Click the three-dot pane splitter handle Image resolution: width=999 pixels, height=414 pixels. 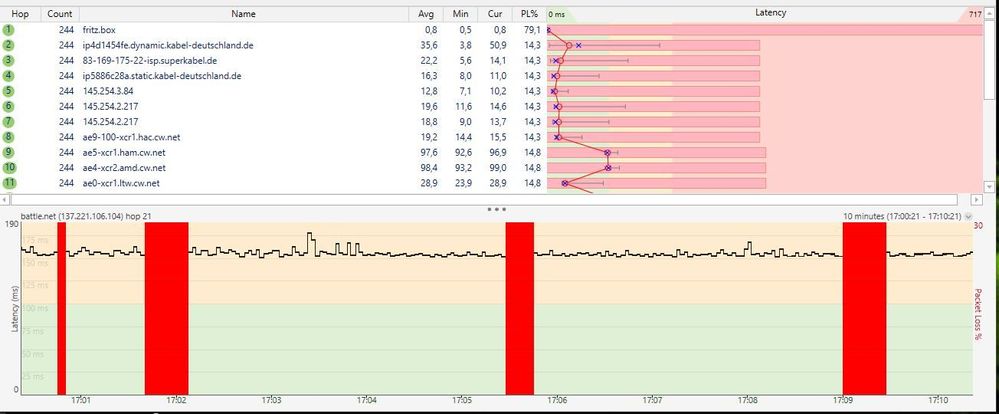pyautogui.click(x=496, y=209)
